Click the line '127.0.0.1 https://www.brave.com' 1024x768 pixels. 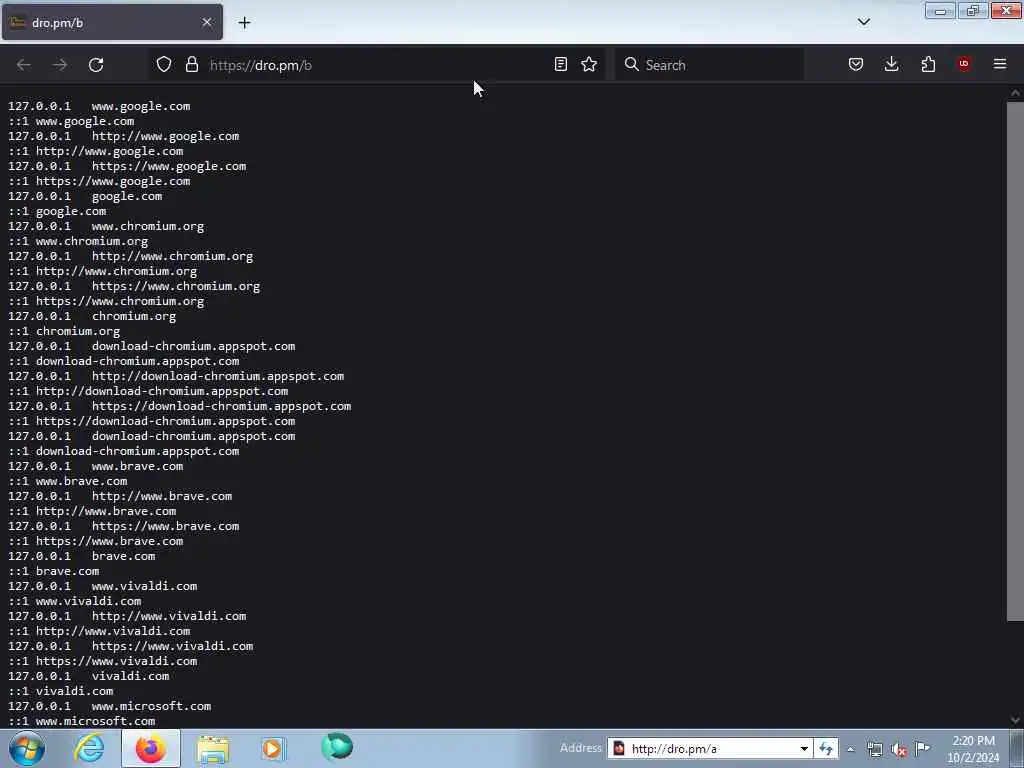[x=123, y=526]
